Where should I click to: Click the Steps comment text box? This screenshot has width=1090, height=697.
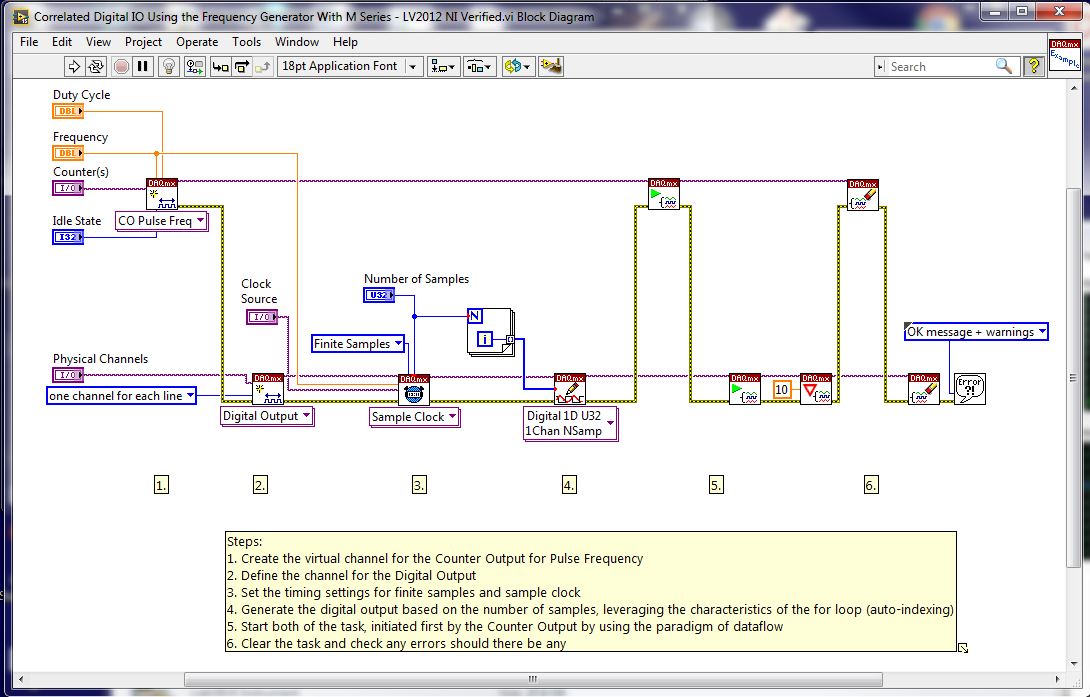591,591
